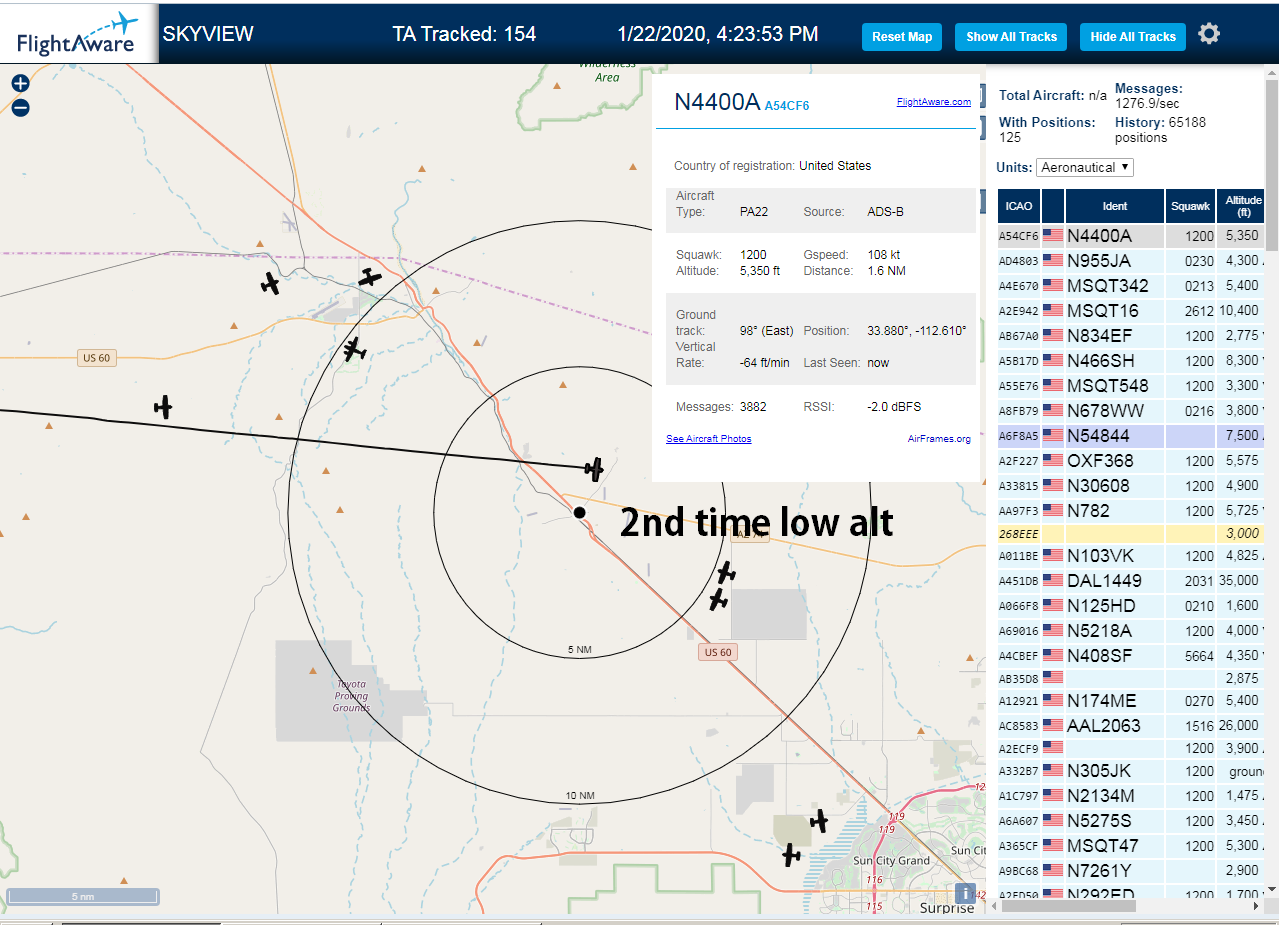
Task: Select the N4400A aircraft on the track line
Action: pos(595,468)
